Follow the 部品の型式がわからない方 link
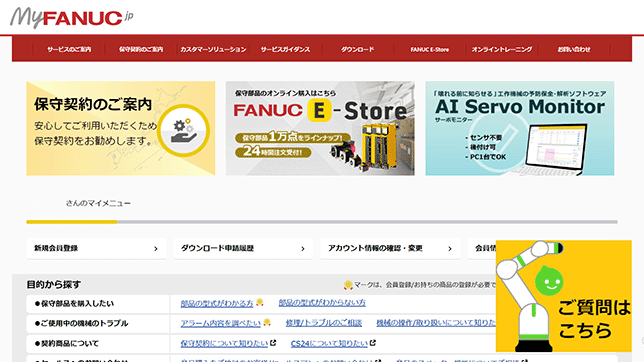 (322, 303)
